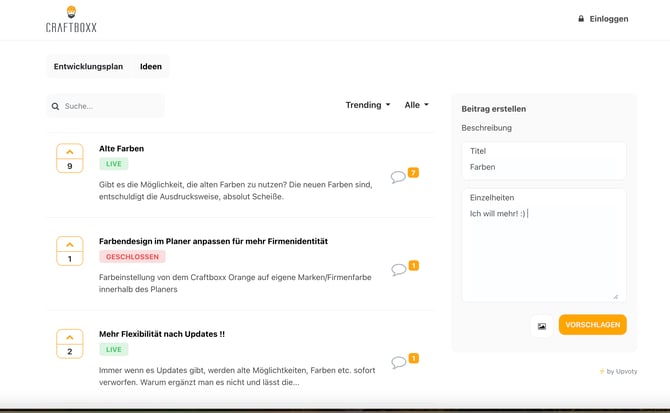
Task: Click the image upload icon button
Action: click(541, 325)
